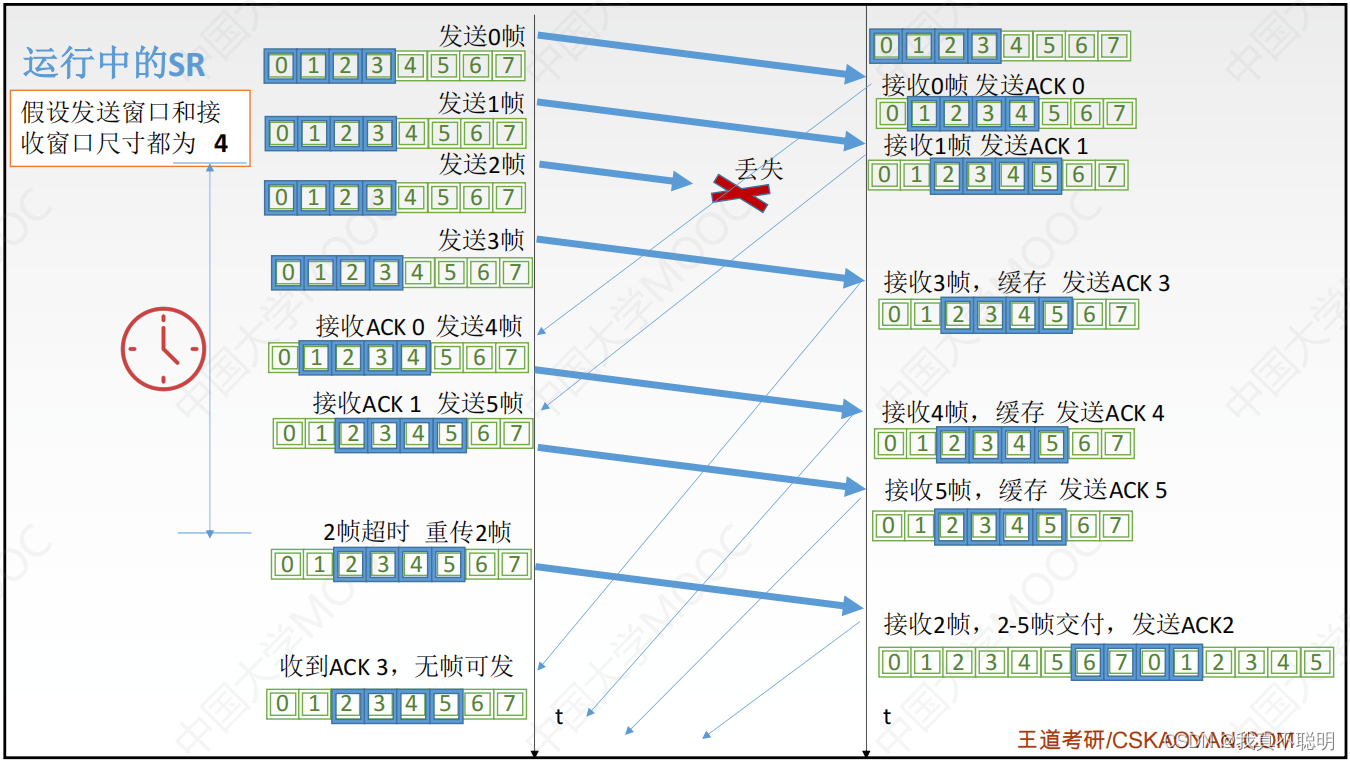Select the text "接收2帧，2-5帧交付，发送ACK2"
The image size is (1350, 761).
[1059, 625]
